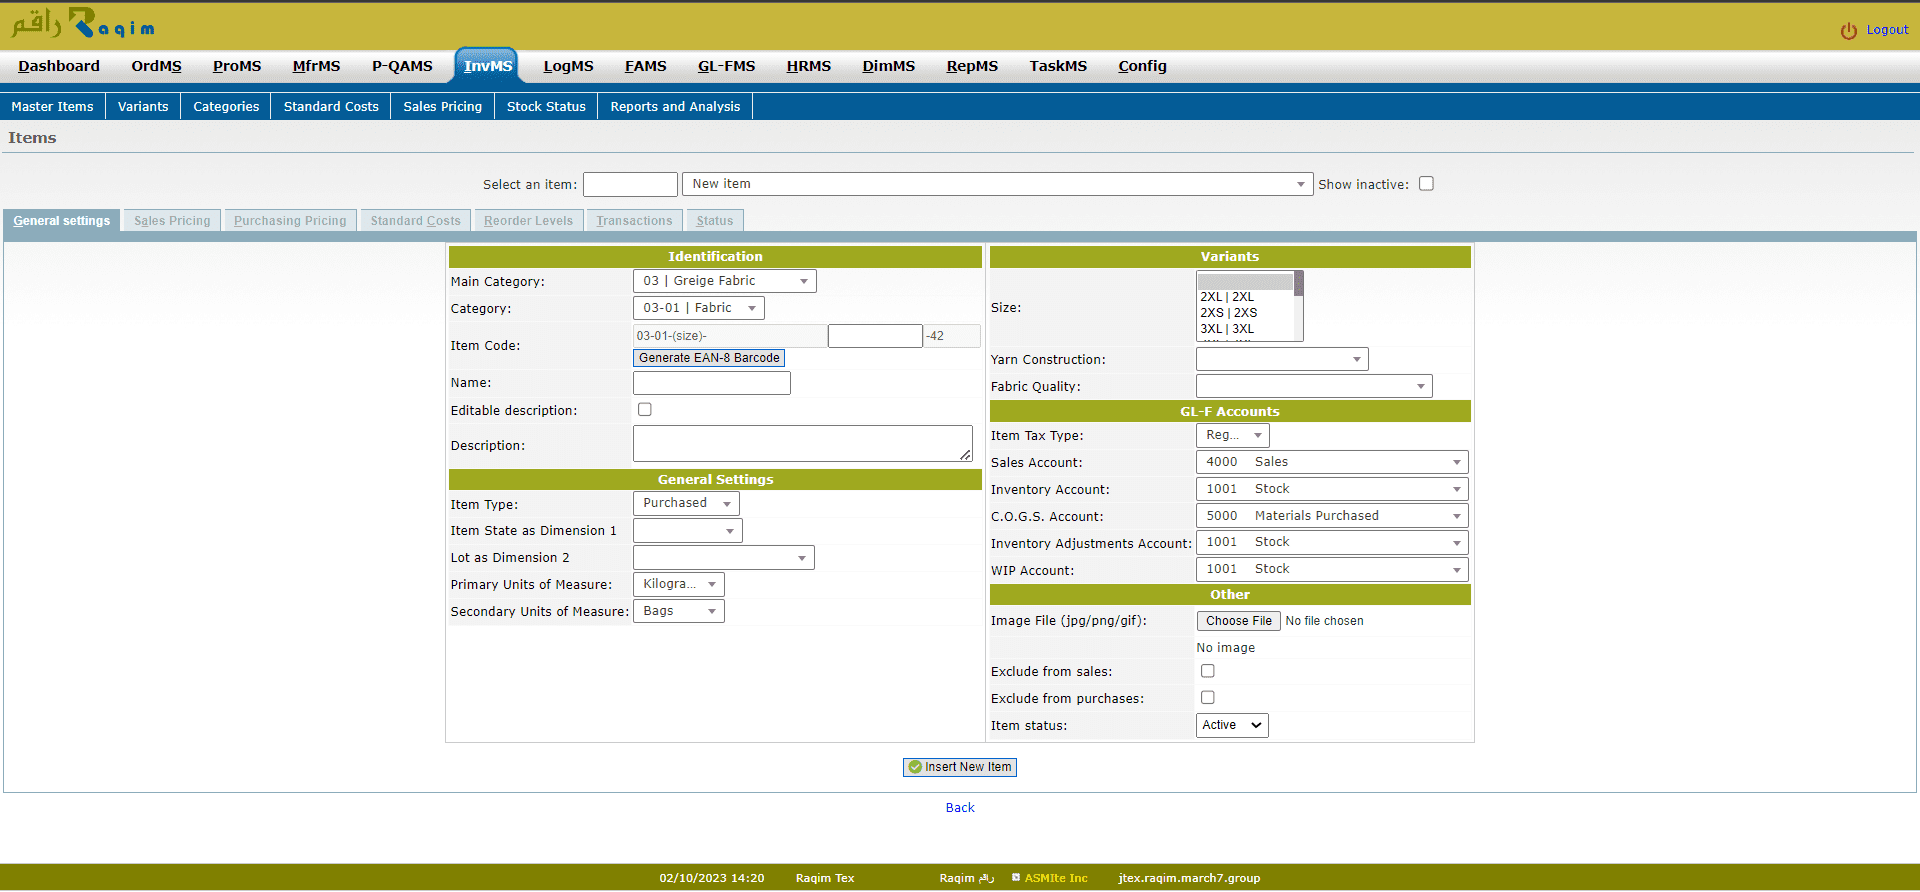This screenshot has width=1920, height=892.
Task: Click the Logout link text
Action: (1887, 30)
